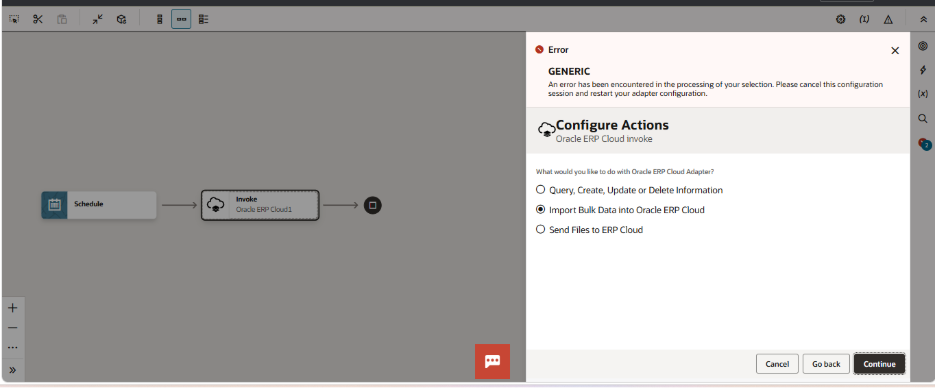Click the black stop end node
This screenshot has height=390, width=936.
(x=372, y=205)
